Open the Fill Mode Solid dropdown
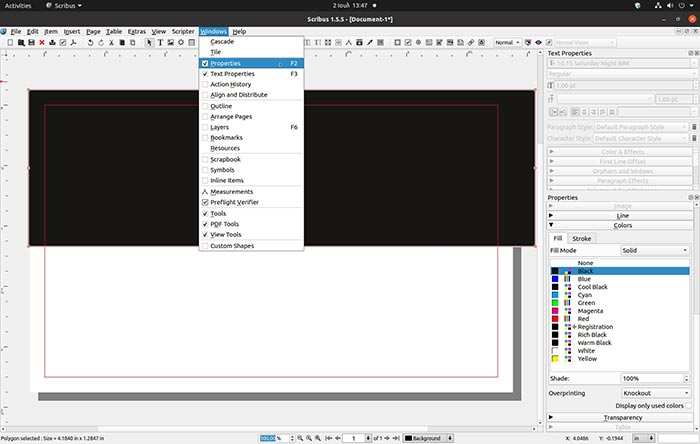700x444 pixels. (655, 250)
